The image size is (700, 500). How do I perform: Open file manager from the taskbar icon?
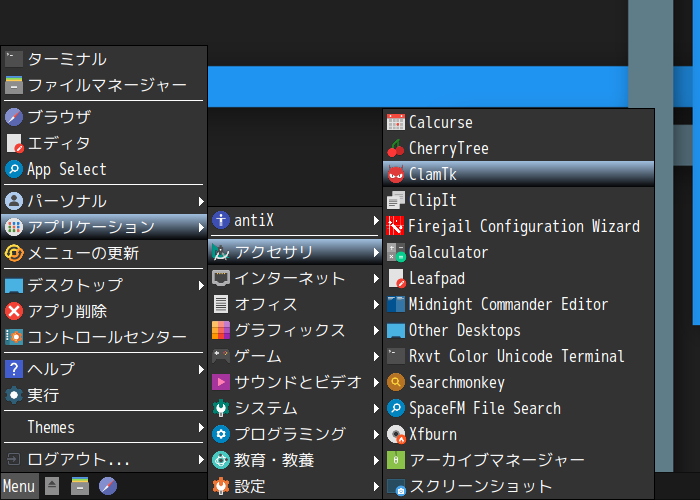click(80, 486)
